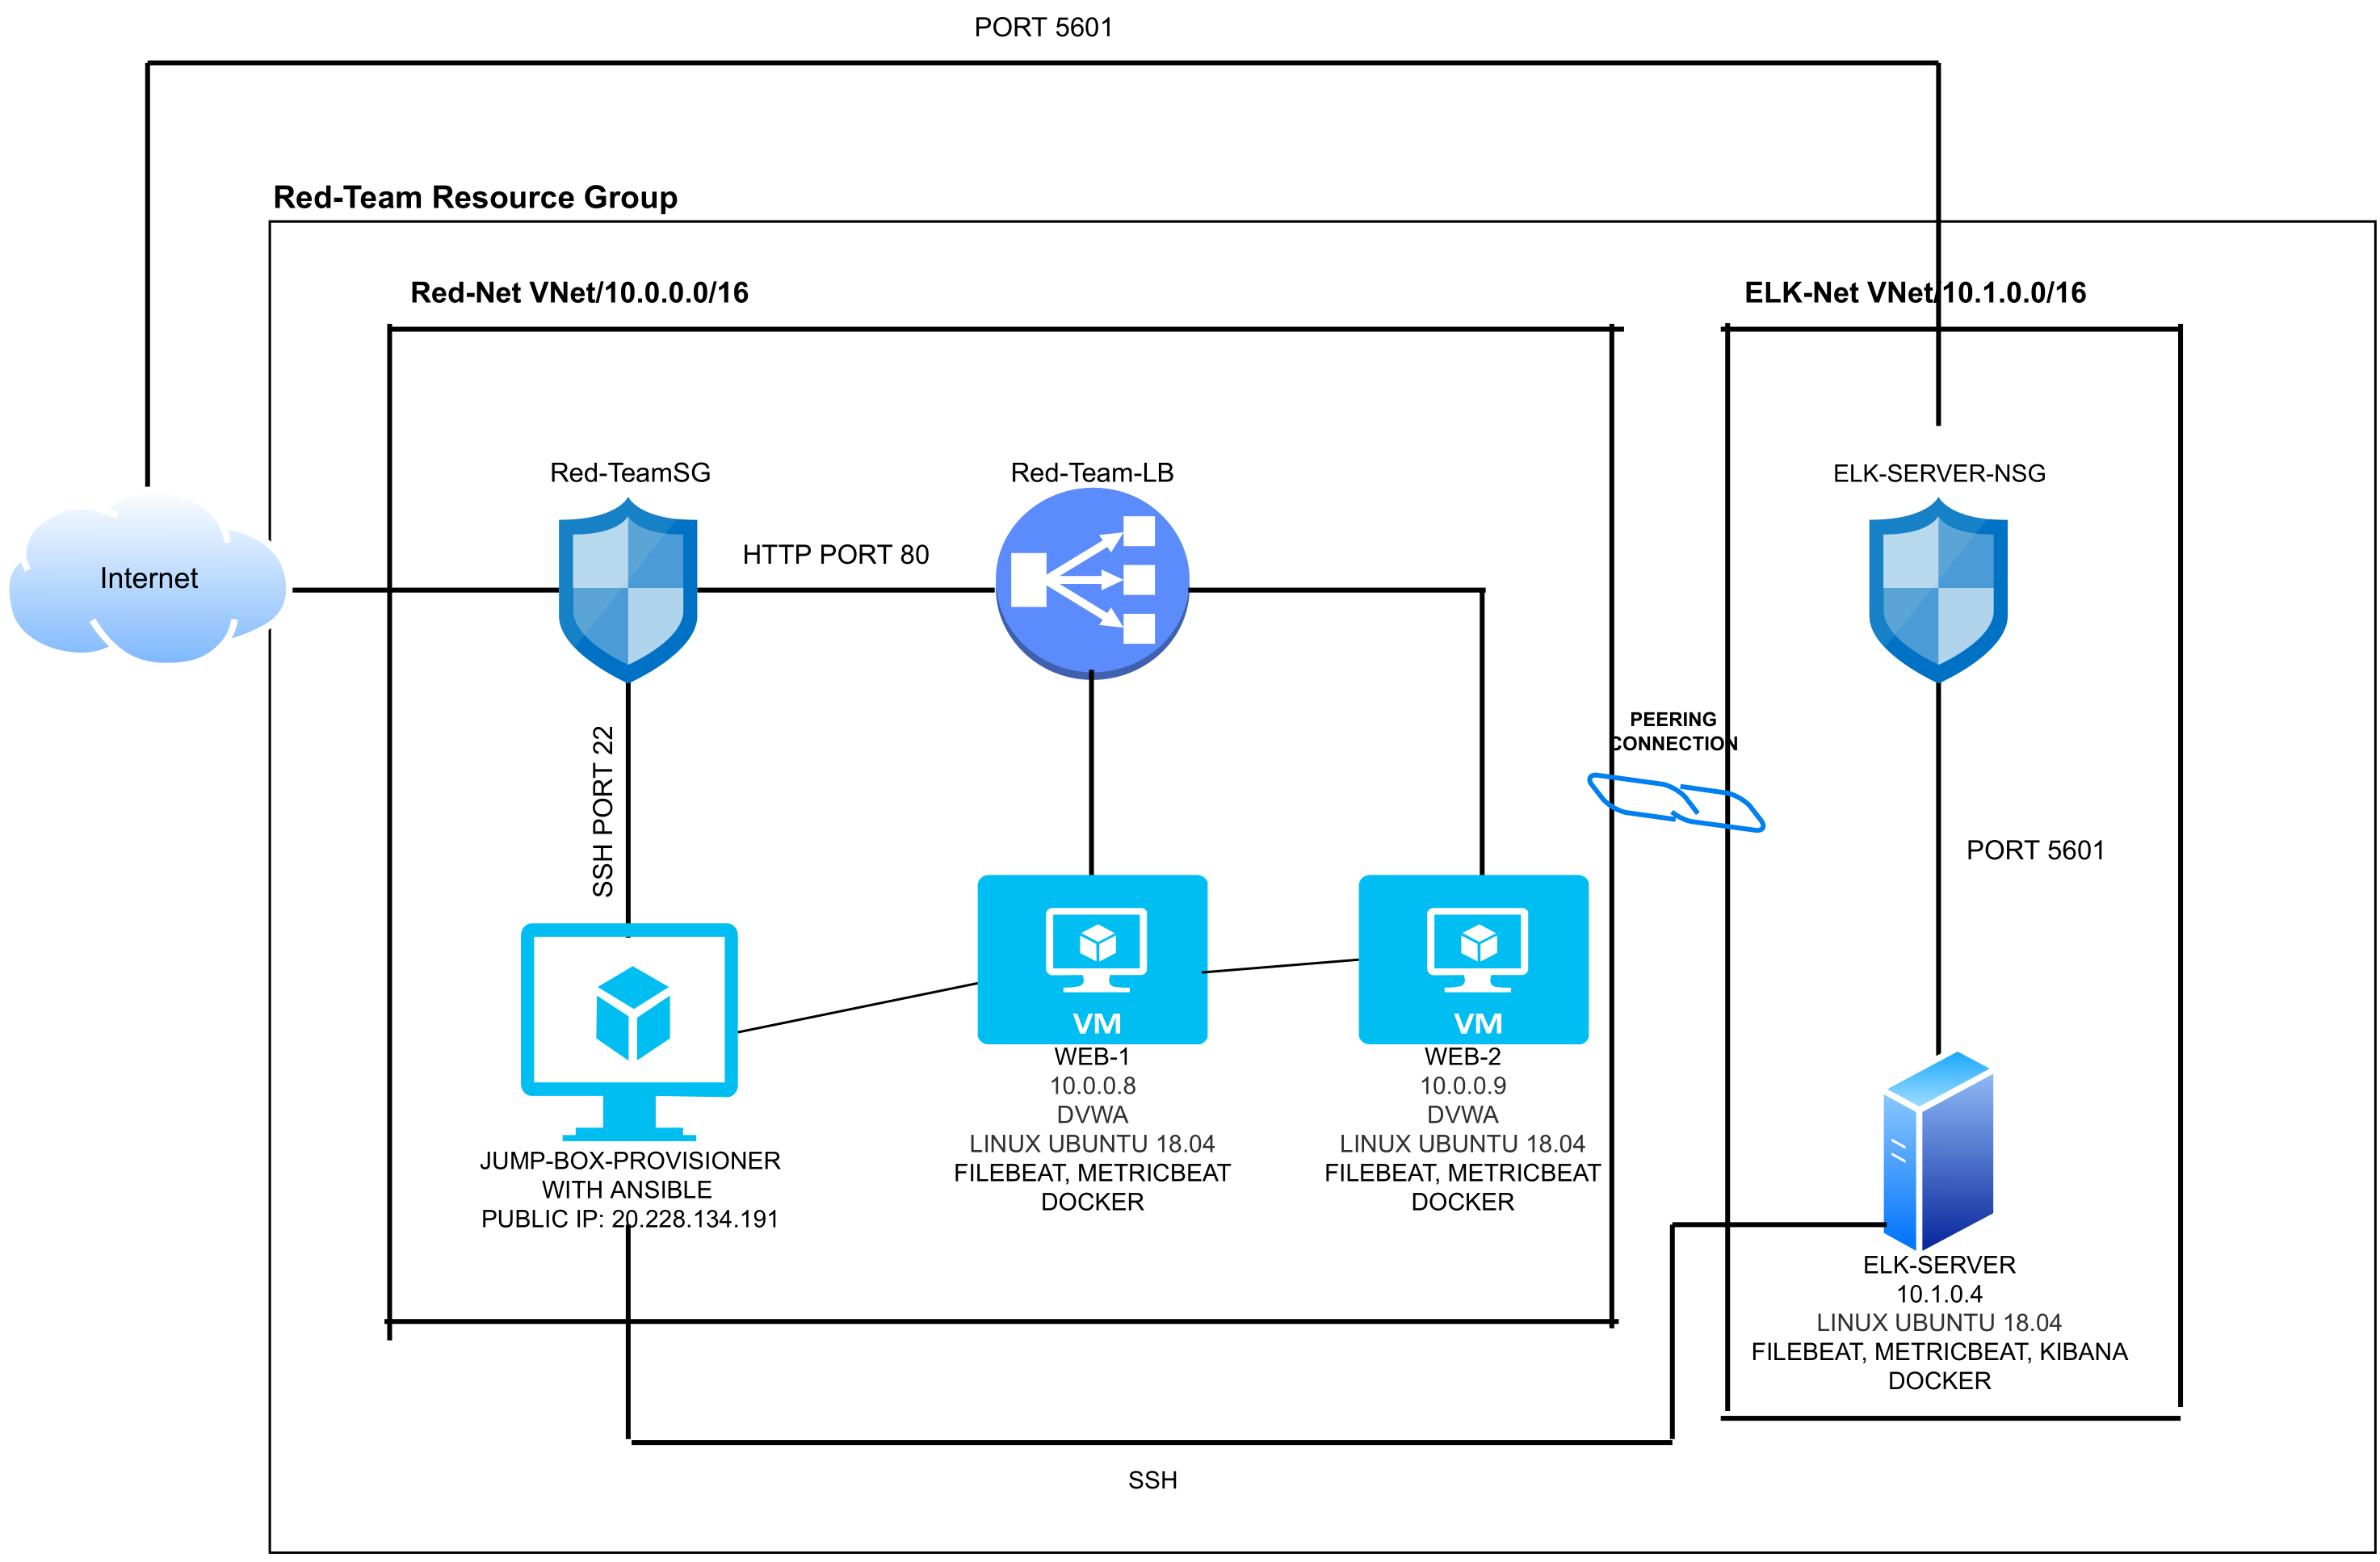Select the top PORT 5601 label
The height and width of the screenshot is (1562, 2380).
[1043, 27]
